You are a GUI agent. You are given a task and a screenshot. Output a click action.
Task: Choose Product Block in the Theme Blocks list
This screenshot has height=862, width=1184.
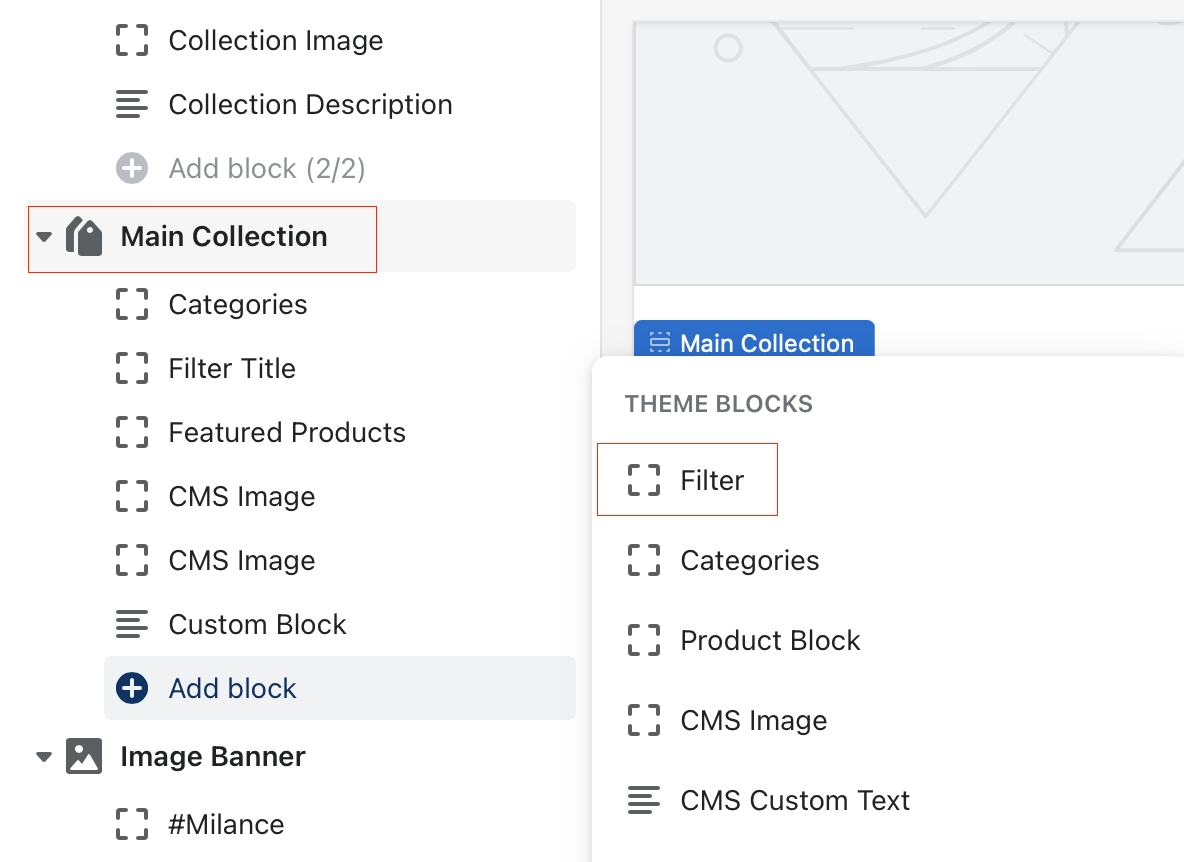pyautogui.click(x=770, y=640)
